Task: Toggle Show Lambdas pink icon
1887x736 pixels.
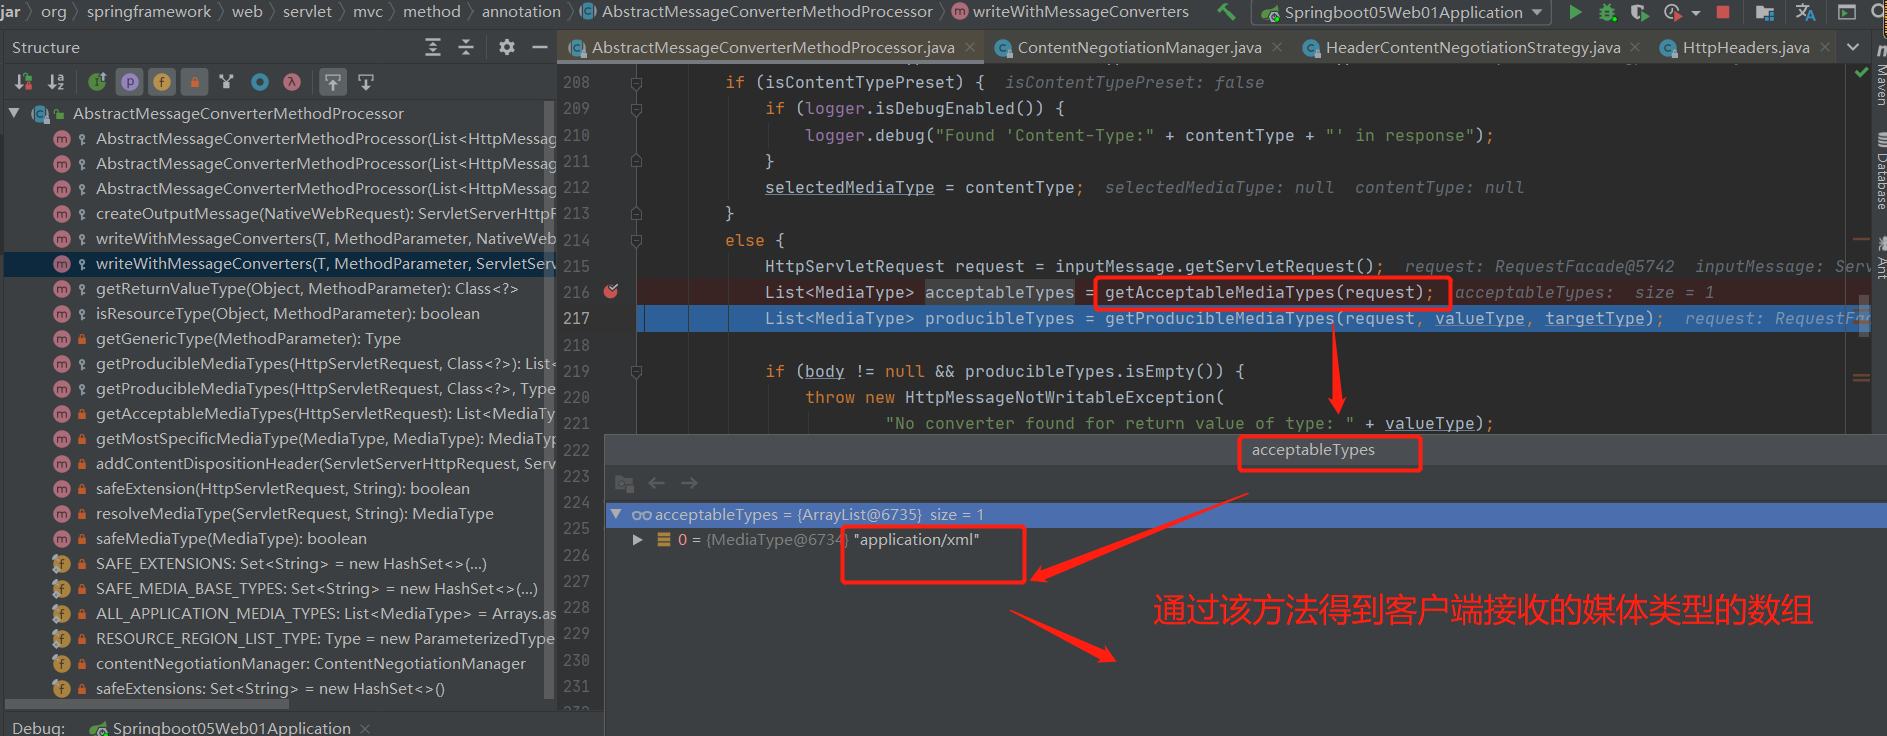Action: (292, 82)
